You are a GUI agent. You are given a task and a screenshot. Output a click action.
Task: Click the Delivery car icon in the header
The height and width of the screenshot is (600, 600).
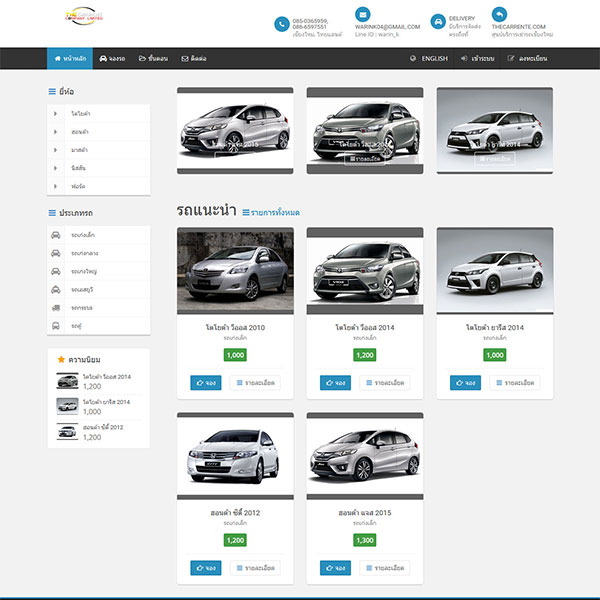[x=438, y=21]
